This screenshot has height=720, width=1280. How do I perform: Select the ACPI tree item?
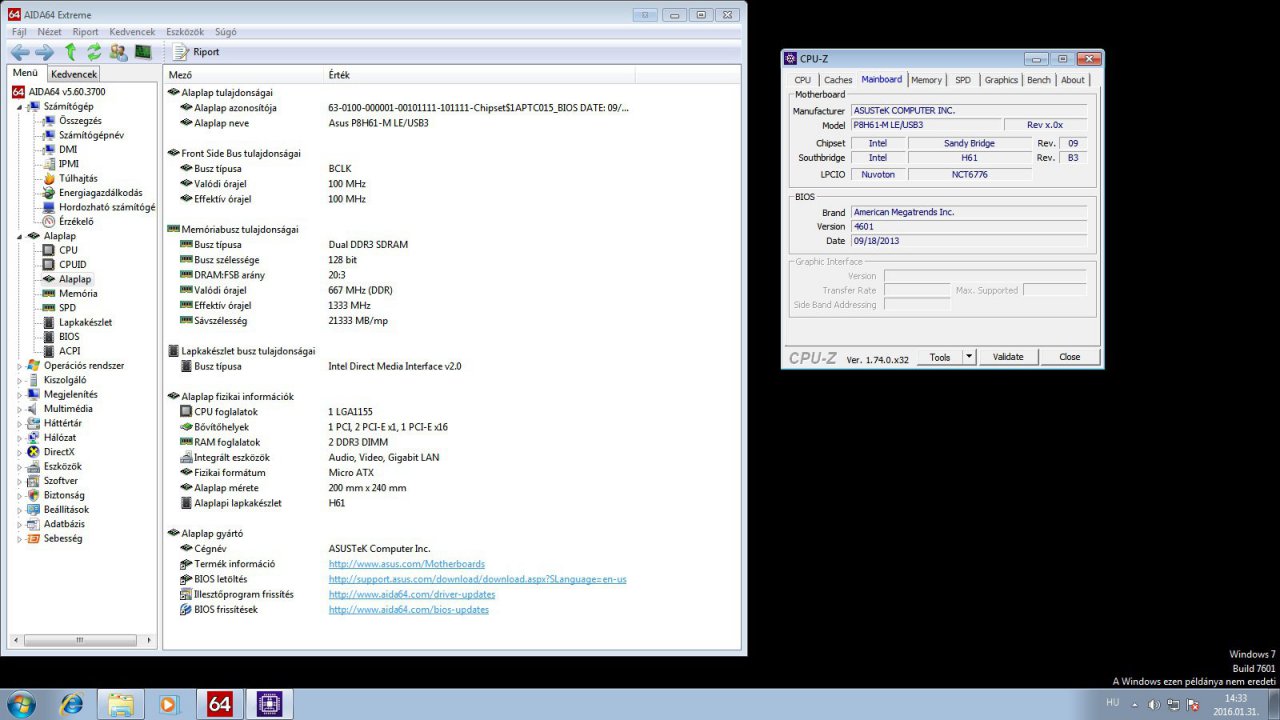[69, 351]
